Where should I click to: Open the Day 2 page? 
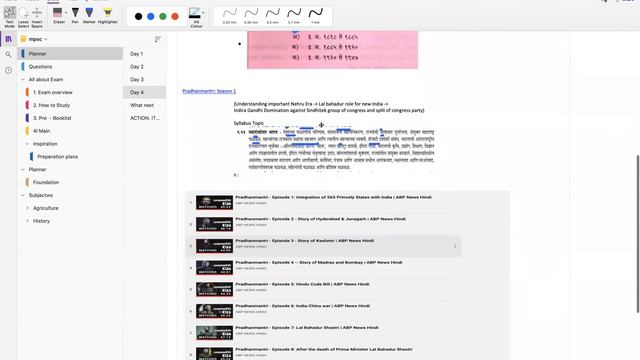[x=144, y=67]
